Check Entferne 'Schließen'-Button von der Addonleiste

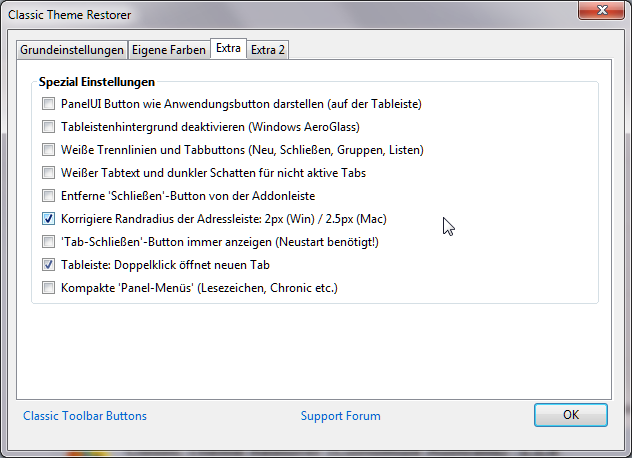pyautogui.click(x=49, y=196)
